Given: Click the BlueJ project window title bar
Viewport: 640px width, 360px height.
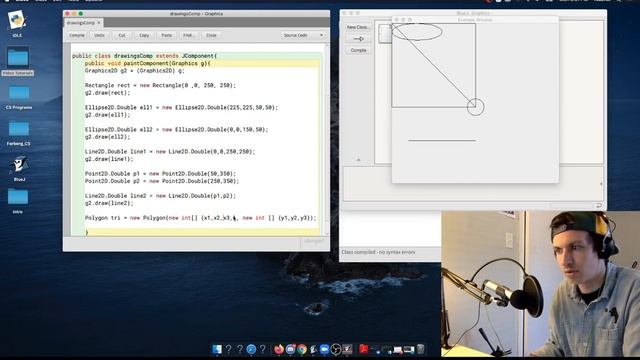Looking at the screenshot, I should (x=473, y=13).
